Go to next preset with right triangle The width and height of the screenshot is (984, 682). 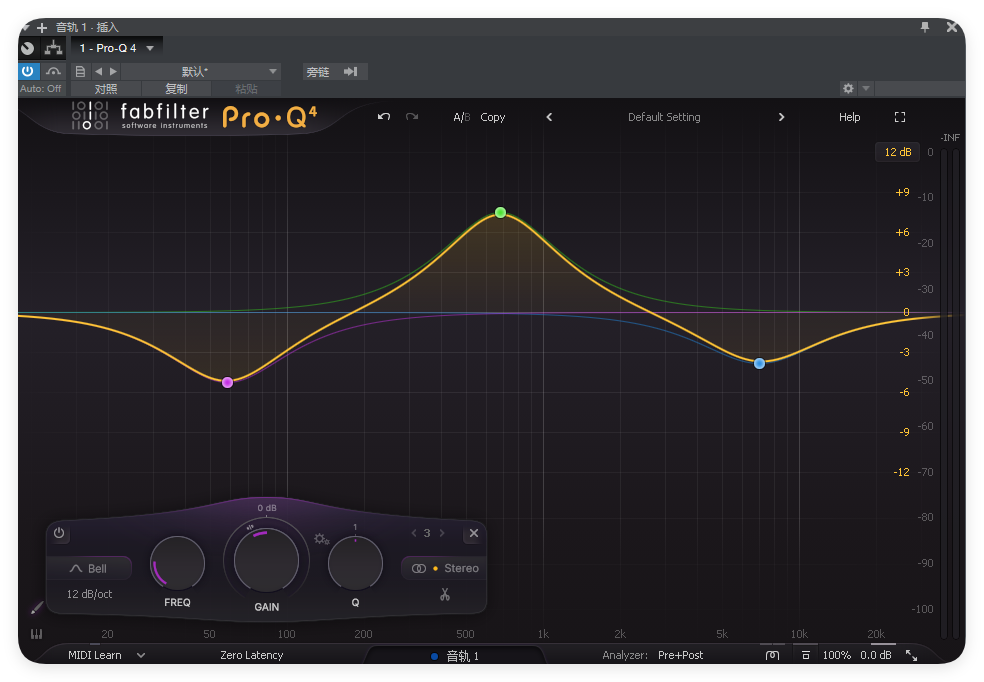tap(114, 72)
